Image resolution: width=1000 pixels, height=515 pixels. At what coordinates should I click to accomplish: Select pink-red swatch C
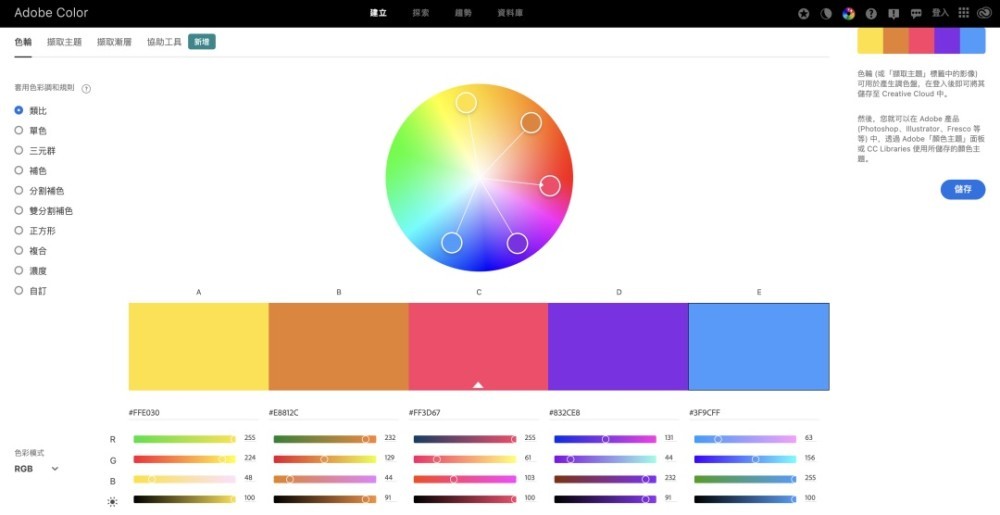(478, 346)
